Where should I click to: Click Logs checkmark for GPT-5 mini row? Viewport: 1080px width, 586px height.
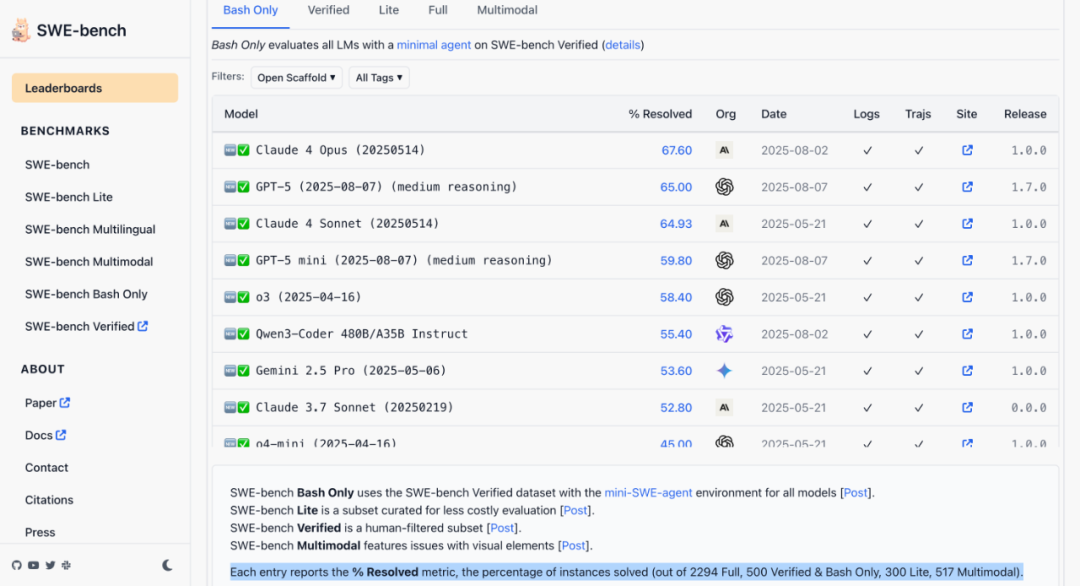coord(867,260)
